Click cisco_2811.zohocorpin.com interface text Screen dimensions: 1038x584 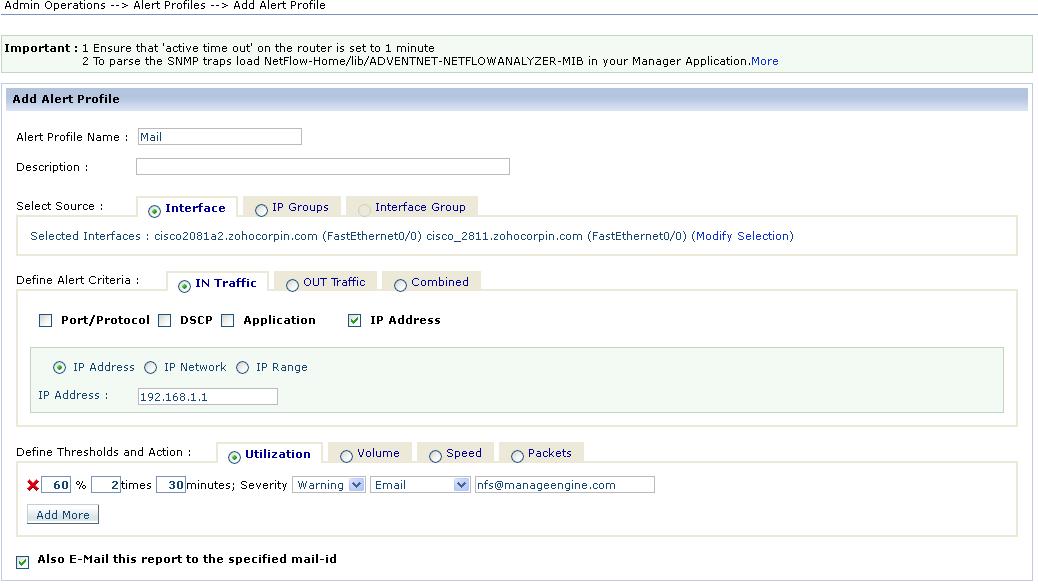click(x=504, y=236)
